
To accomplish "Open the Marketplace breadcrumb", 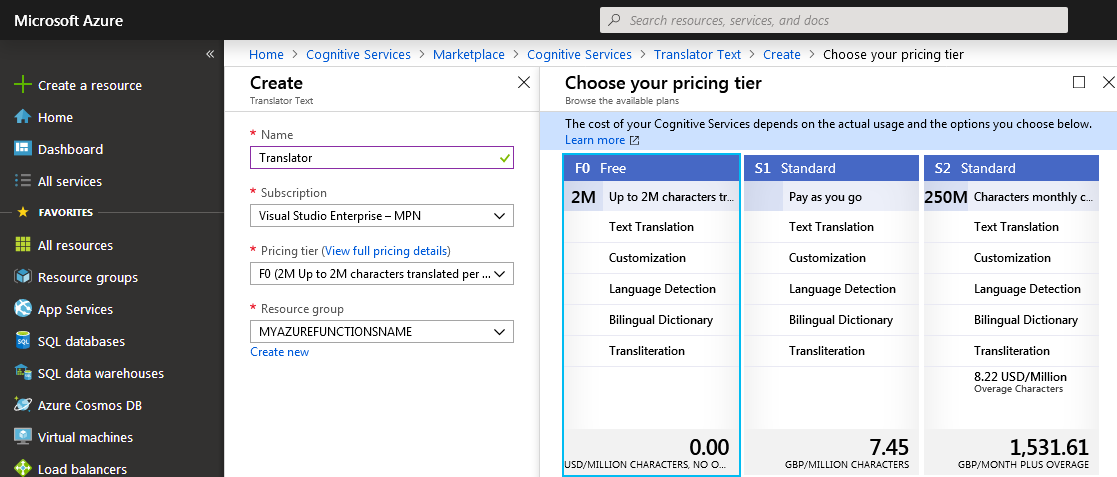I will coord(469,54).
